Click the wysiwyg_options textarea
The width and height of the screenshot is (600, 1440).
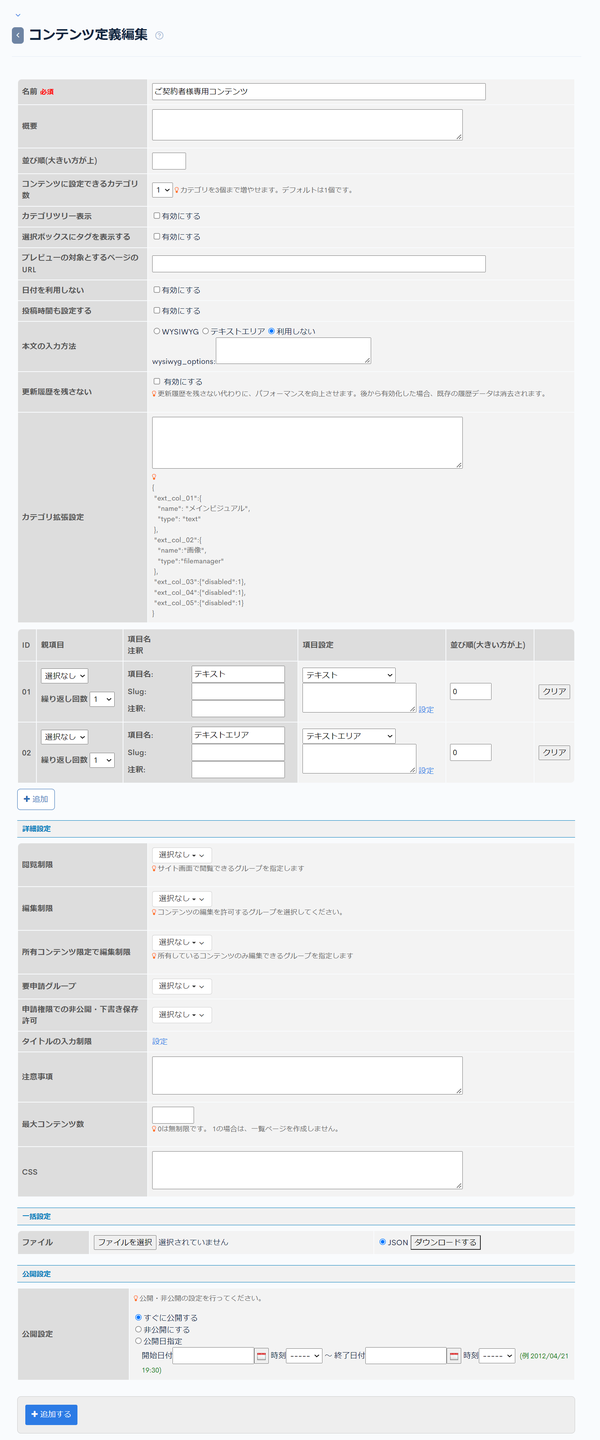293,351
